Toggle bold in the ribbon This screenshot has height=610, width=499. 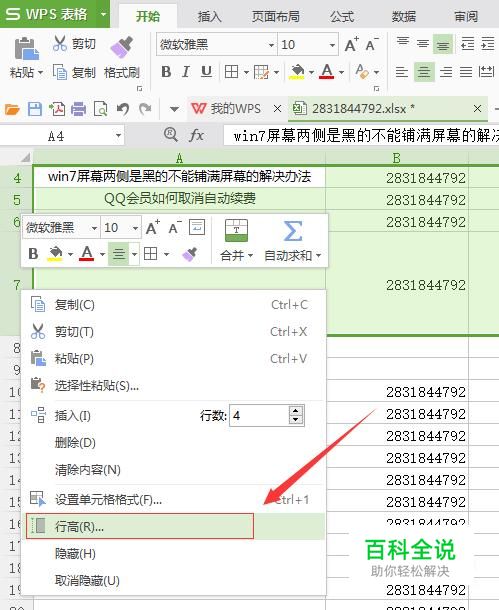click(x=166, y=72)
